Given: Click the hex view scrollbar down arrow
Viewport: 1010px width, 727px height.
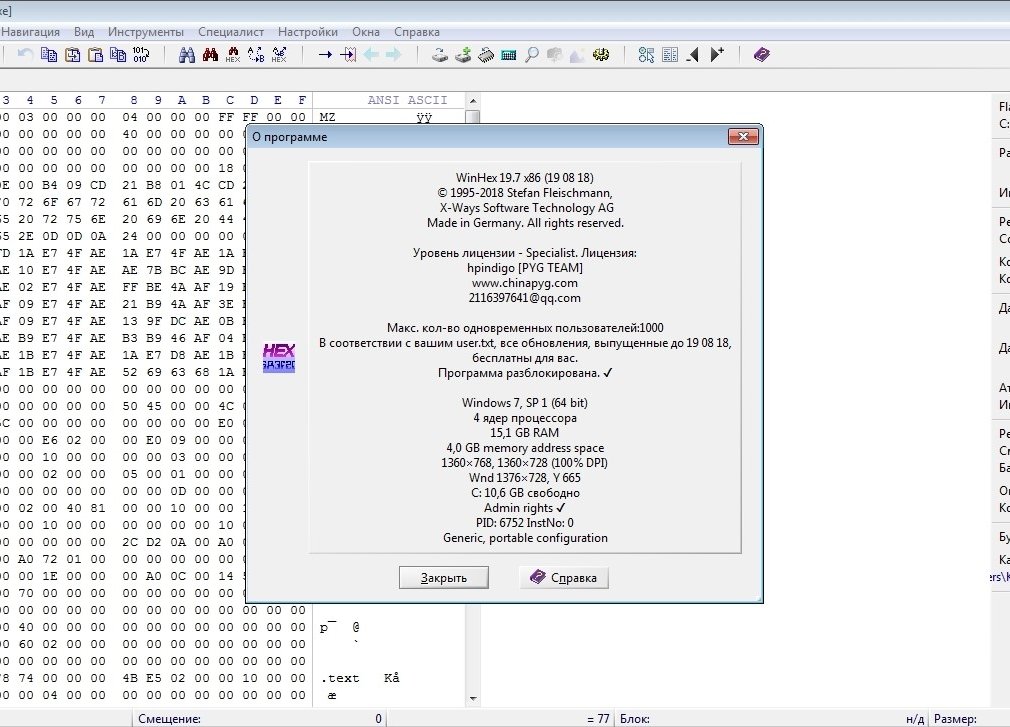Looking at the screenshot, I should click(x=473, y=699).
